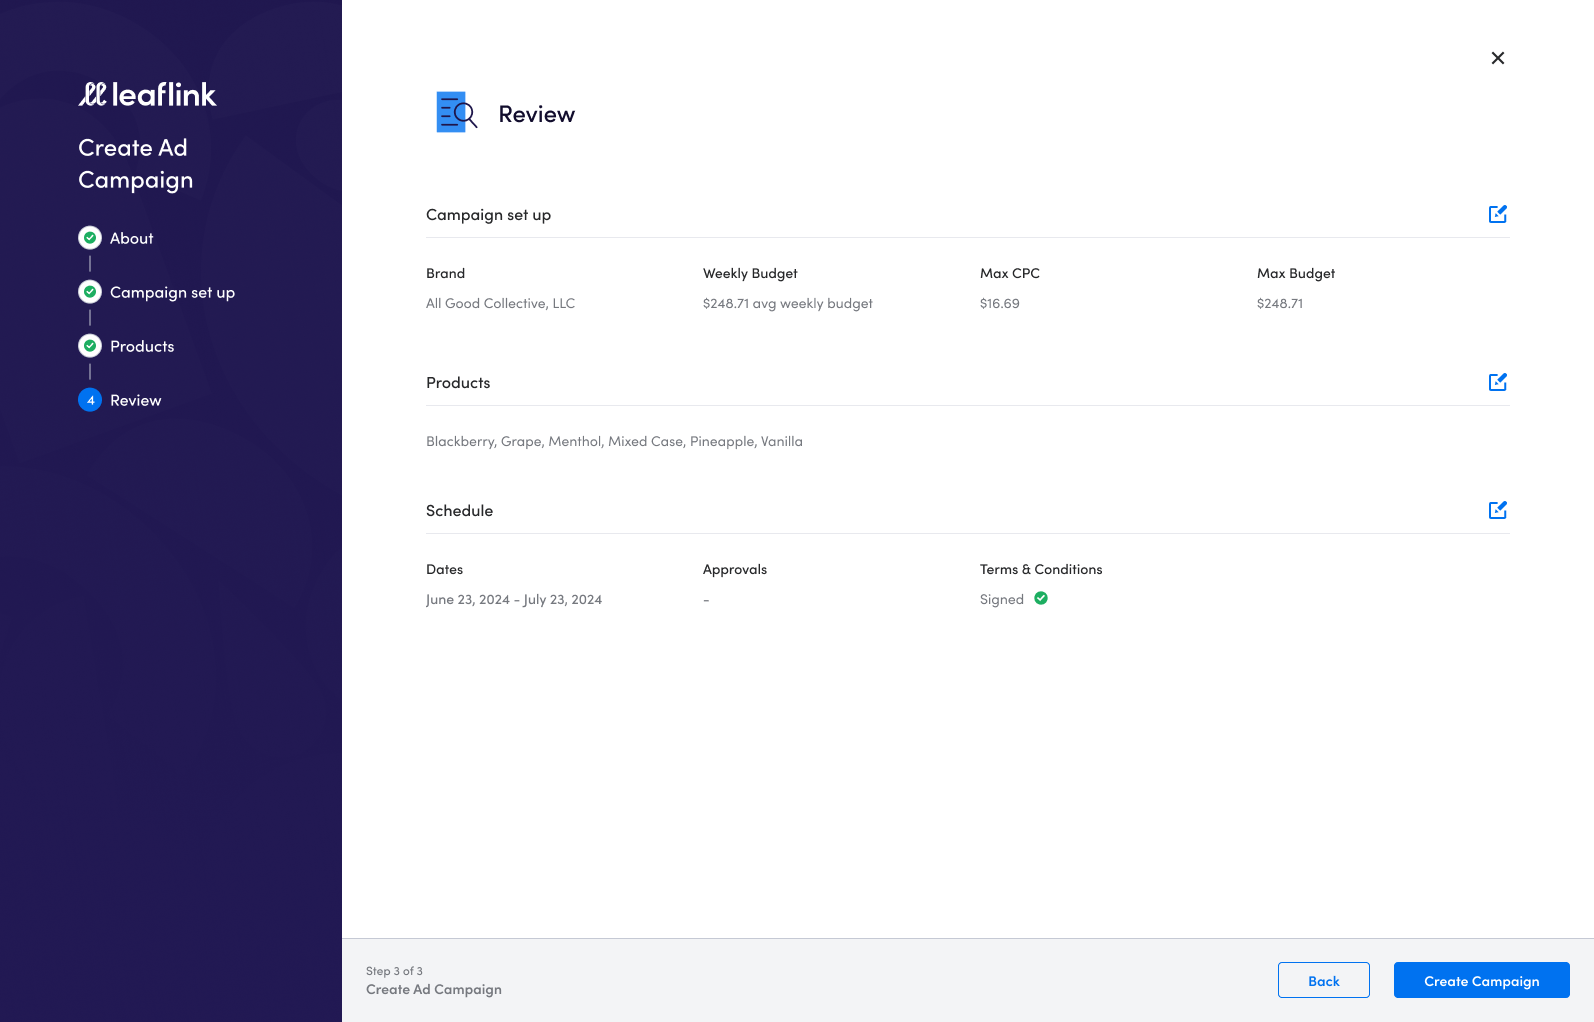Click the dates June 23, 2024 – July 23, 2024
Screen dimensions: 1594x1022
coord(514,599)
